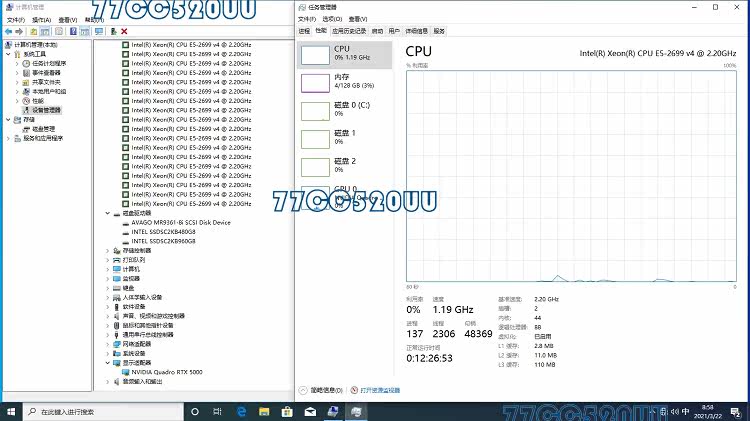Select the 磁盘 1 performance item
750x421 pixels.
click(345, 139)
